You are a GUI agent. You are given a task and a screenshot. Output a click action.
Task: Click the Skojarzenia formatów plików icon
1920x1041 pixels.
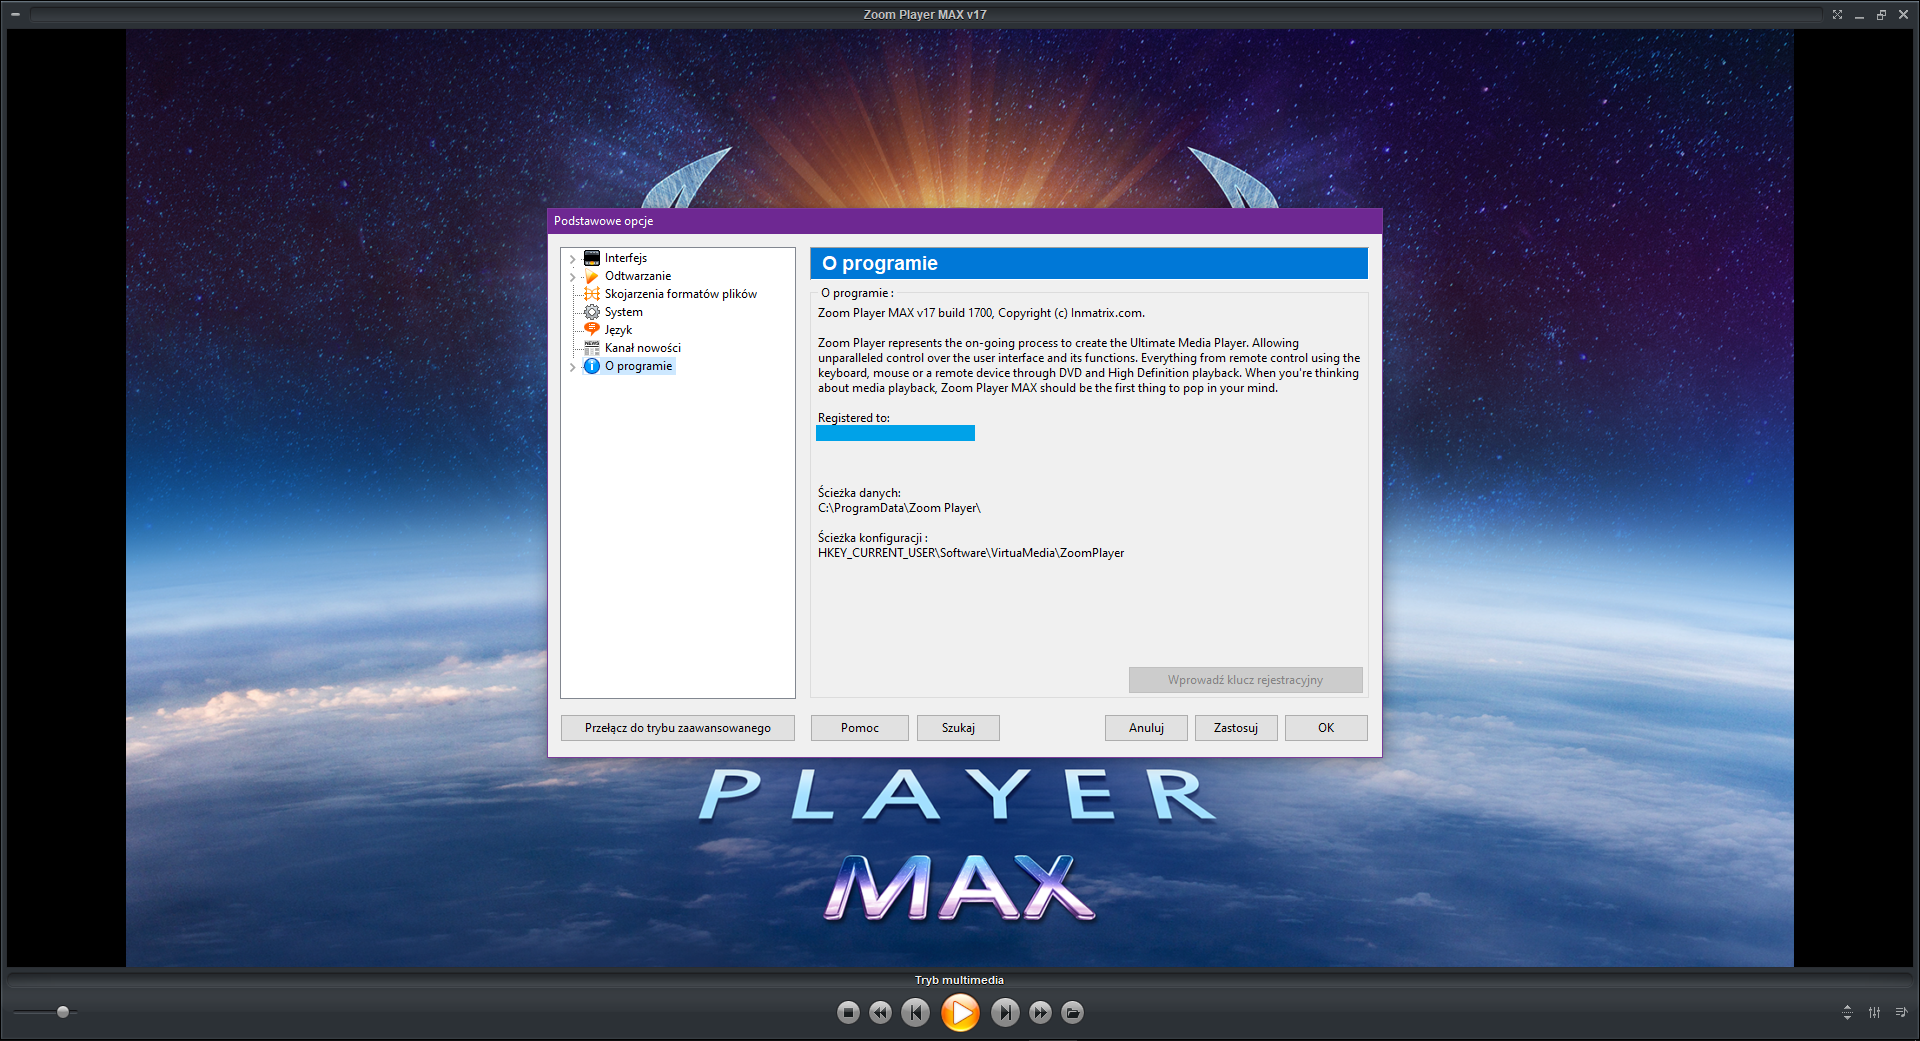592,294
